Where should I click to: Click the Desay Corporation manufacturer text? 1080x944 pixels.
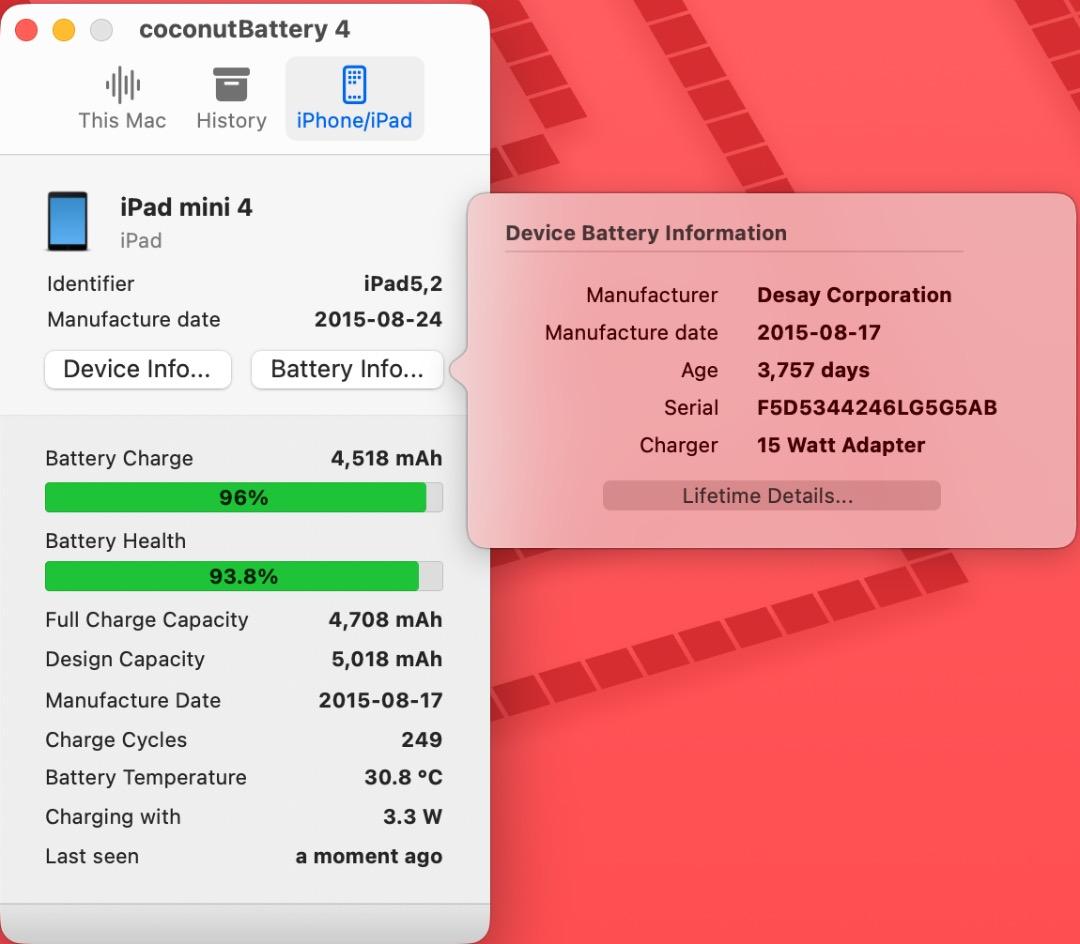click(x=854, y=295)
